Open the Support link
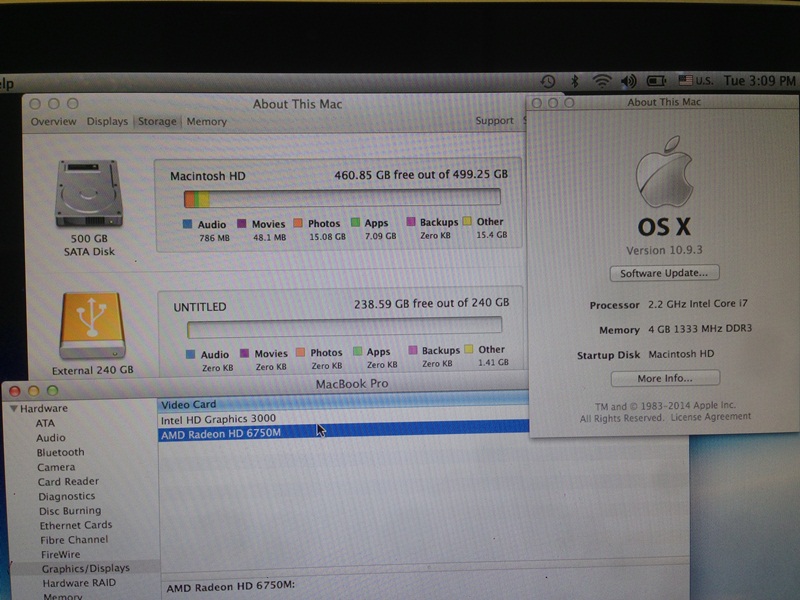Viewport: 800px width, 600px height. click(494, 120)
